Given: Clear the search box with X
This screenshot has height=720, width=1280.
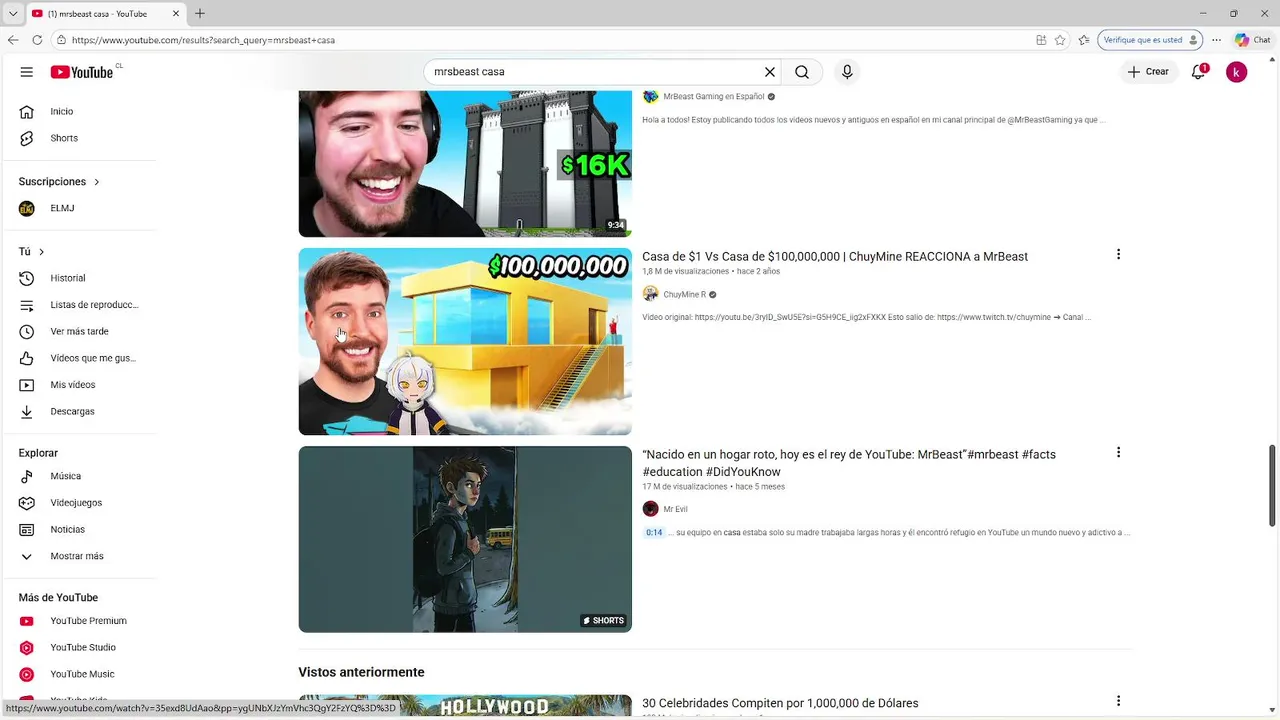Looking at the screenshot, I should pyautogui.click(x=770, y=72).
